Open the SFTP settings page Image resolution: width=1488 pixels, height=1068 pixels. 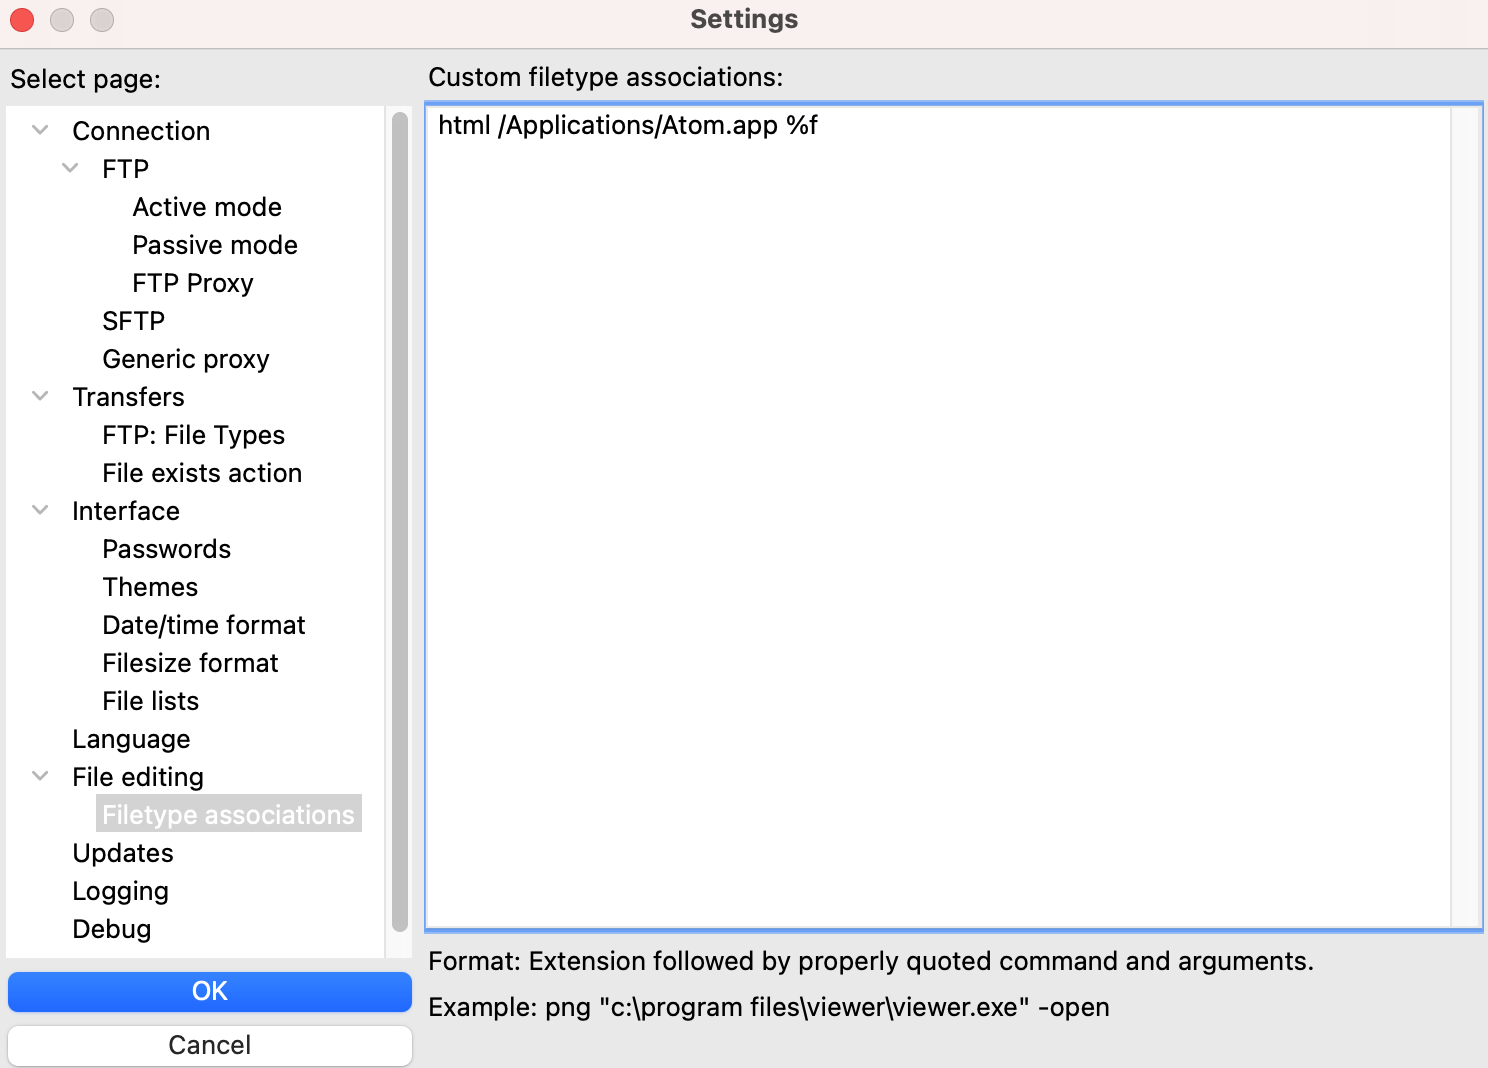click(x=134, y=321)
